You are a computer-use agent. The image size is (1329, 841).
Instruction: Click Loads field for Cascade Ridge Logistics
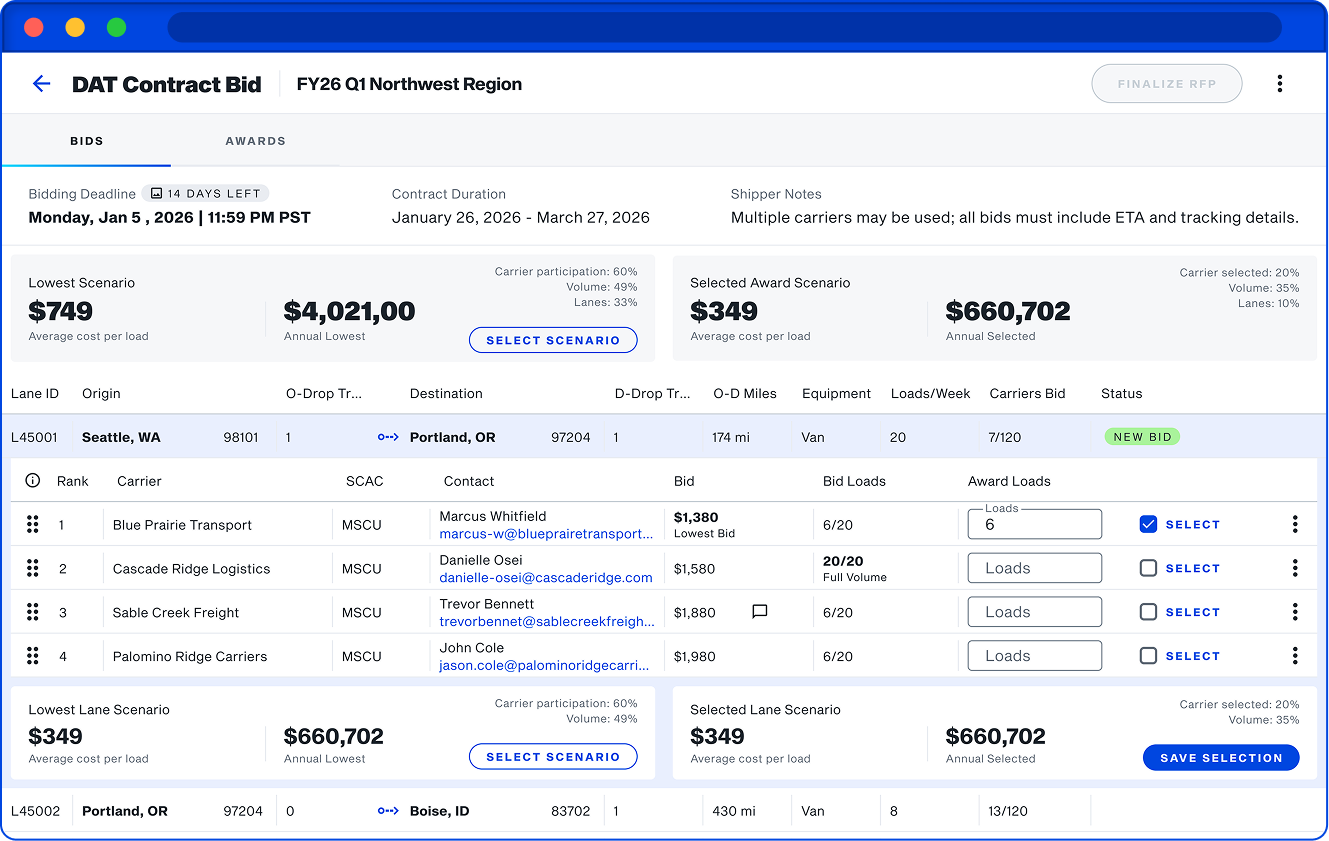[1035, 568]
